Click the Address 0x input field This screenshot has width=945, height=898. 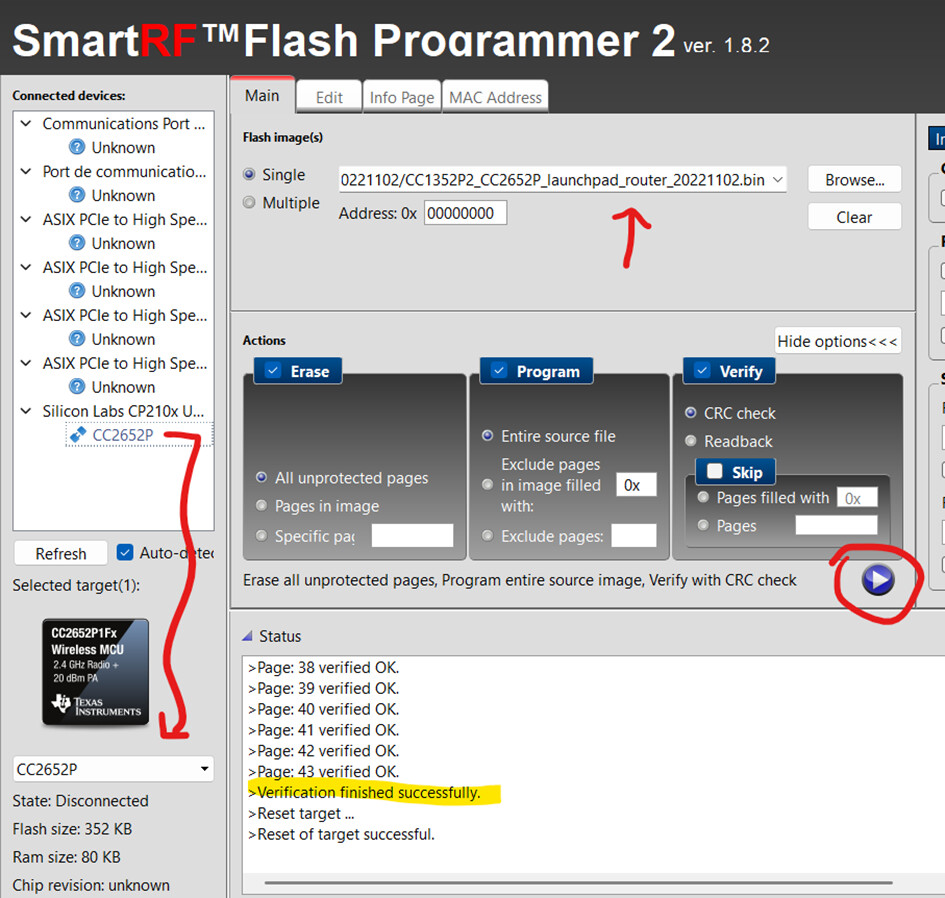(465, 213)
